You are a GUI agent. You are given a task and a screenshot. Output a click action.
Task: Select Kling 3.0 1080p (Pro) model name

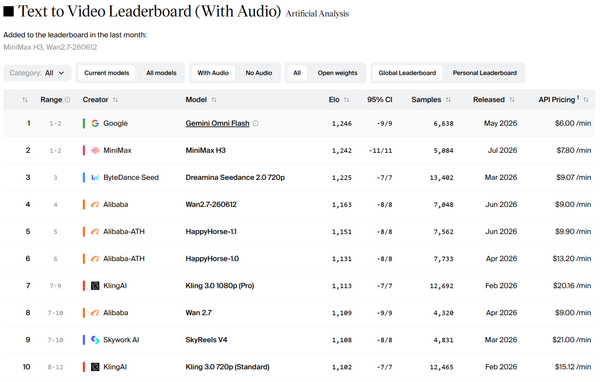220,286
